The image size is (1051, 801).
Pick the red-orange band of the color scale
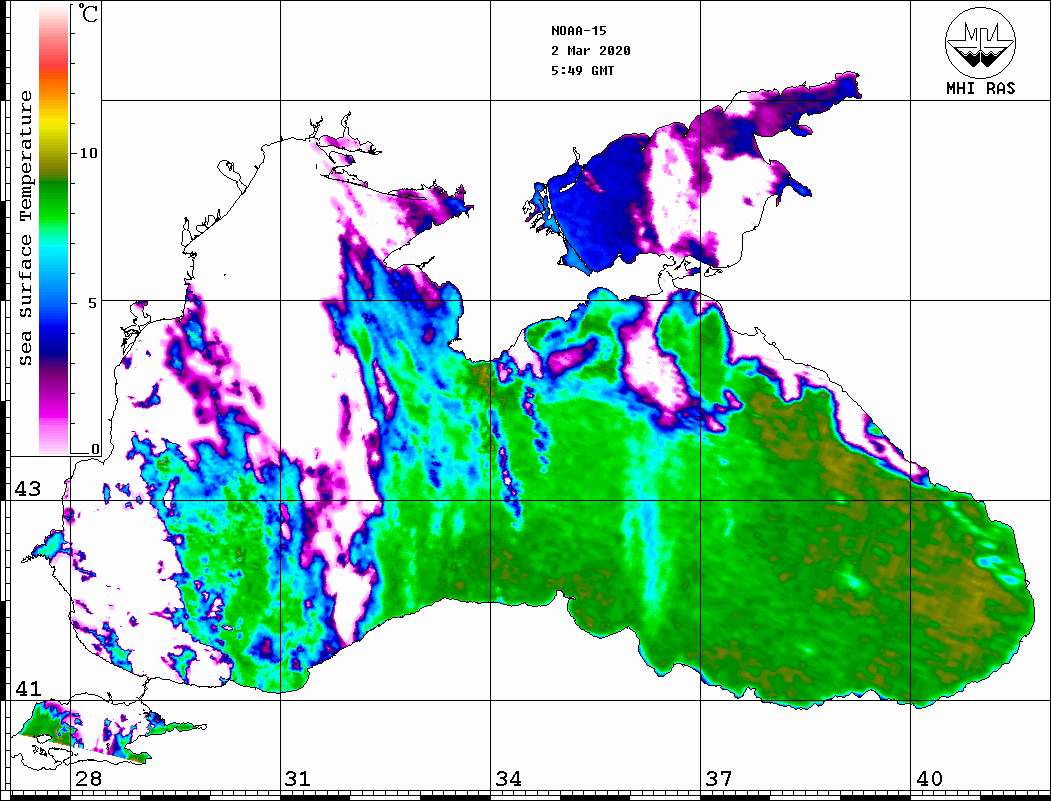pos(54,74)
